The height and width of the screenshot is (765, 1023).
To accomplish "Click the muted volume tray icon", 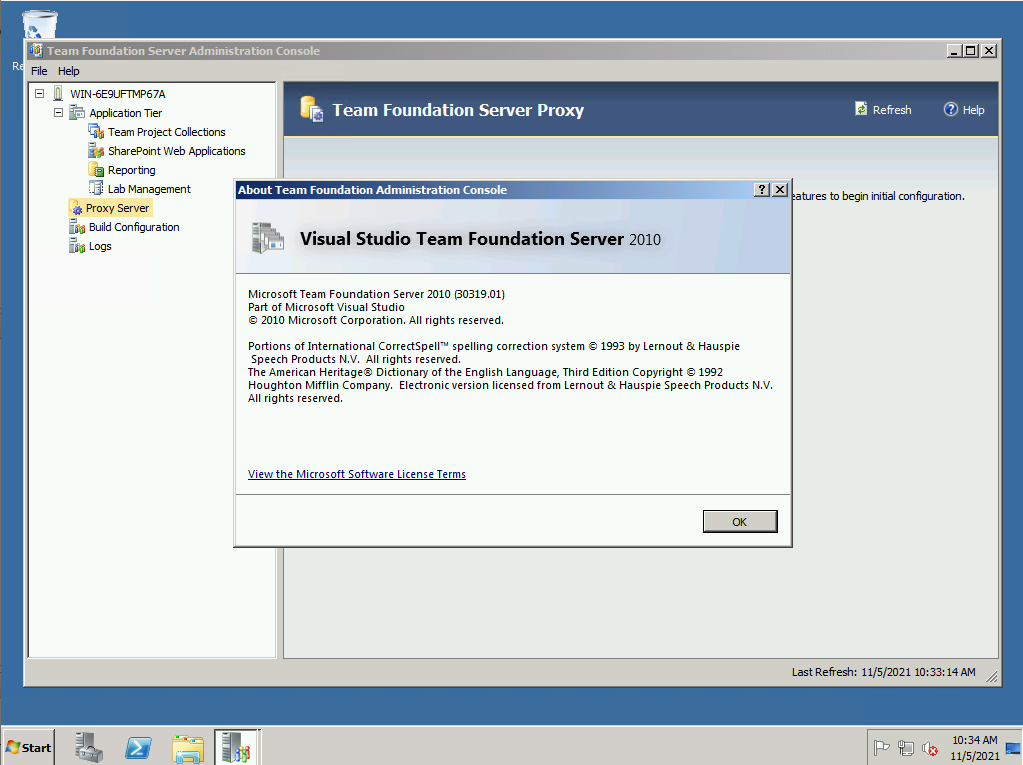I will coord(930,748).
